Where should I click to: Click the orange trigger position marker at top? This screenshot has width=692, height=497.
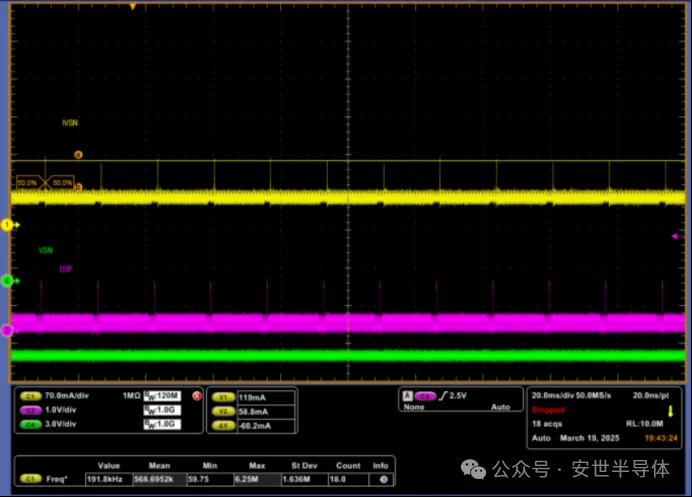(133, 6)
